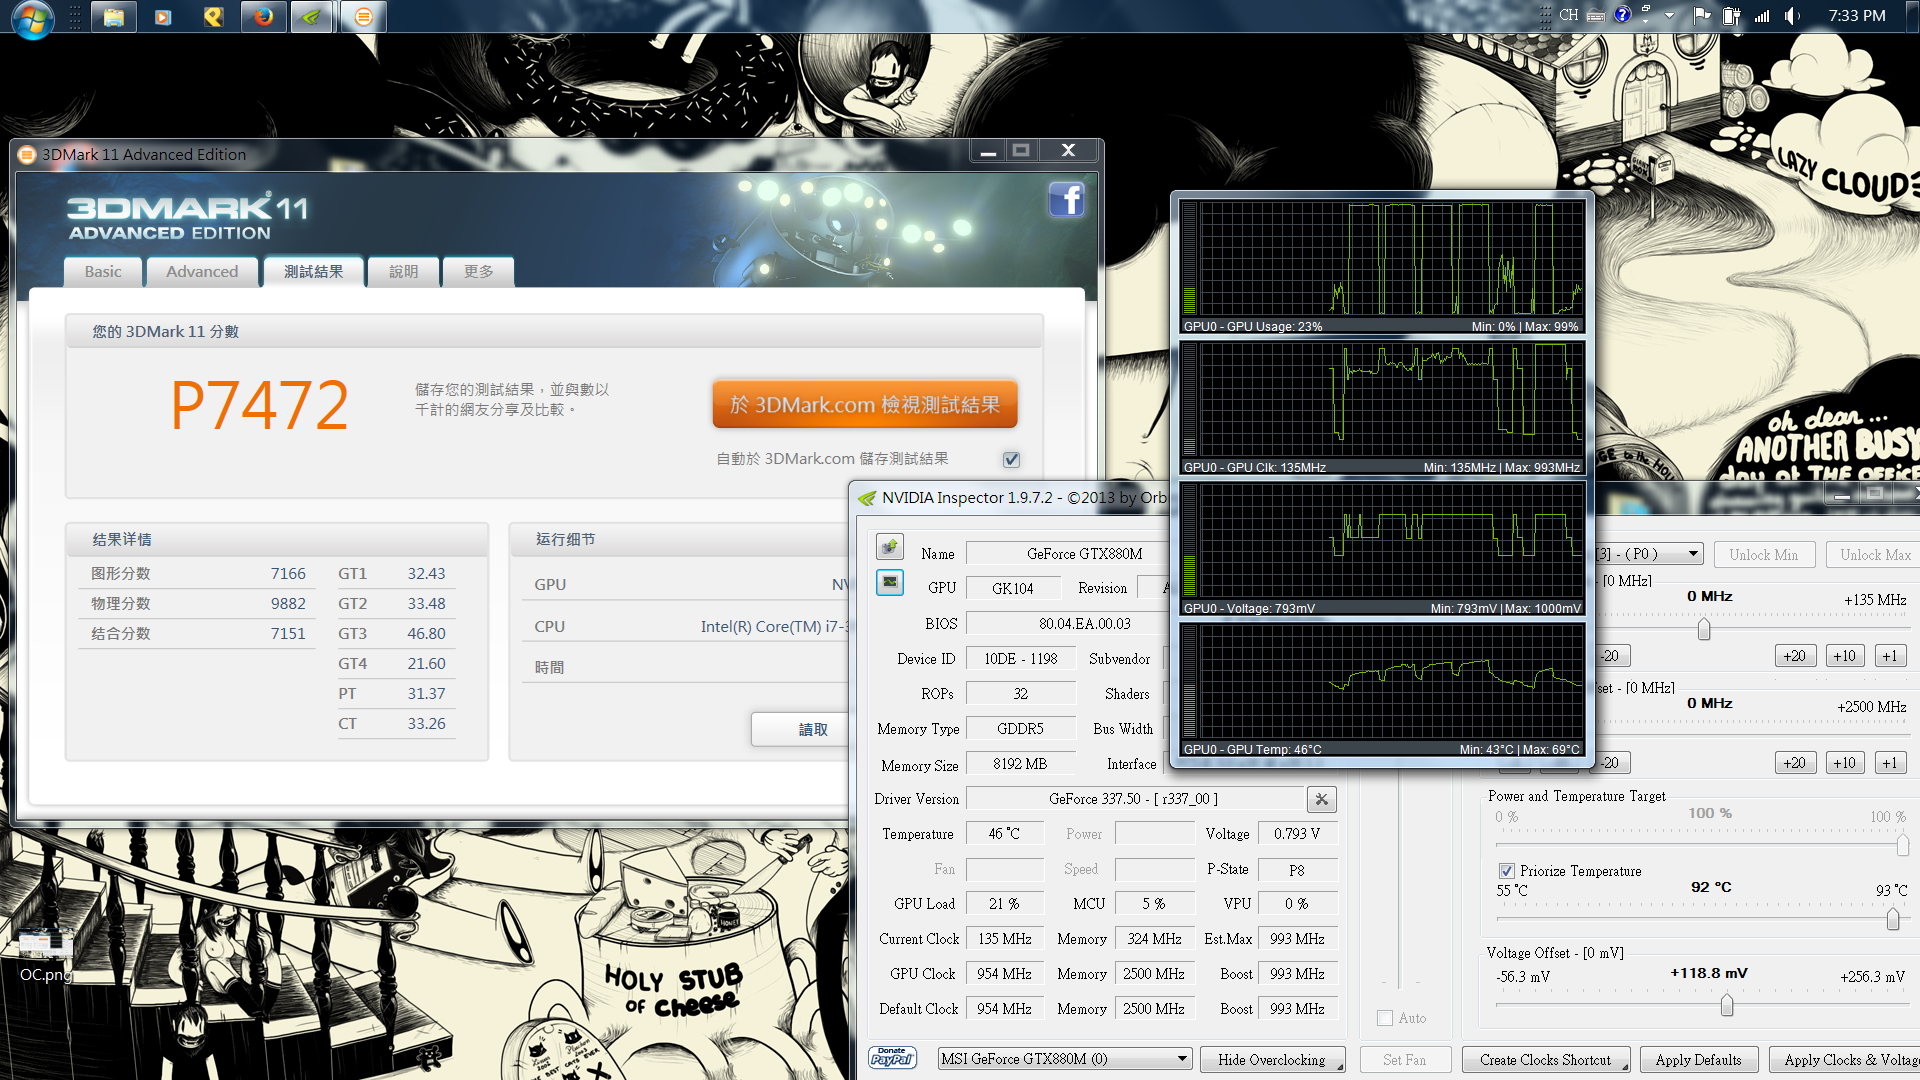Image resolution: width=1920 pixels, height=1080 pixels.
Task: Select the 測試結果 results tab
Action: (313, 271)
